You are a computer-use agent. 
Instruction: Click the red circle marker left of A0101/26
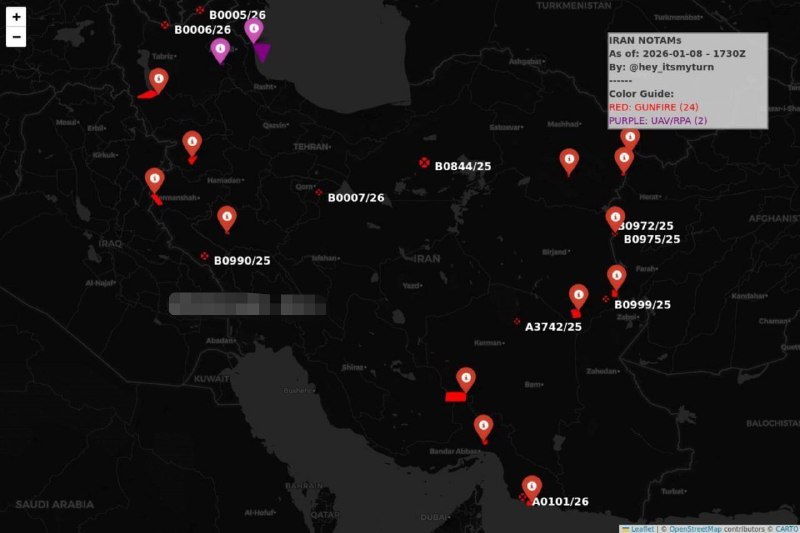(x=522, y=497)
